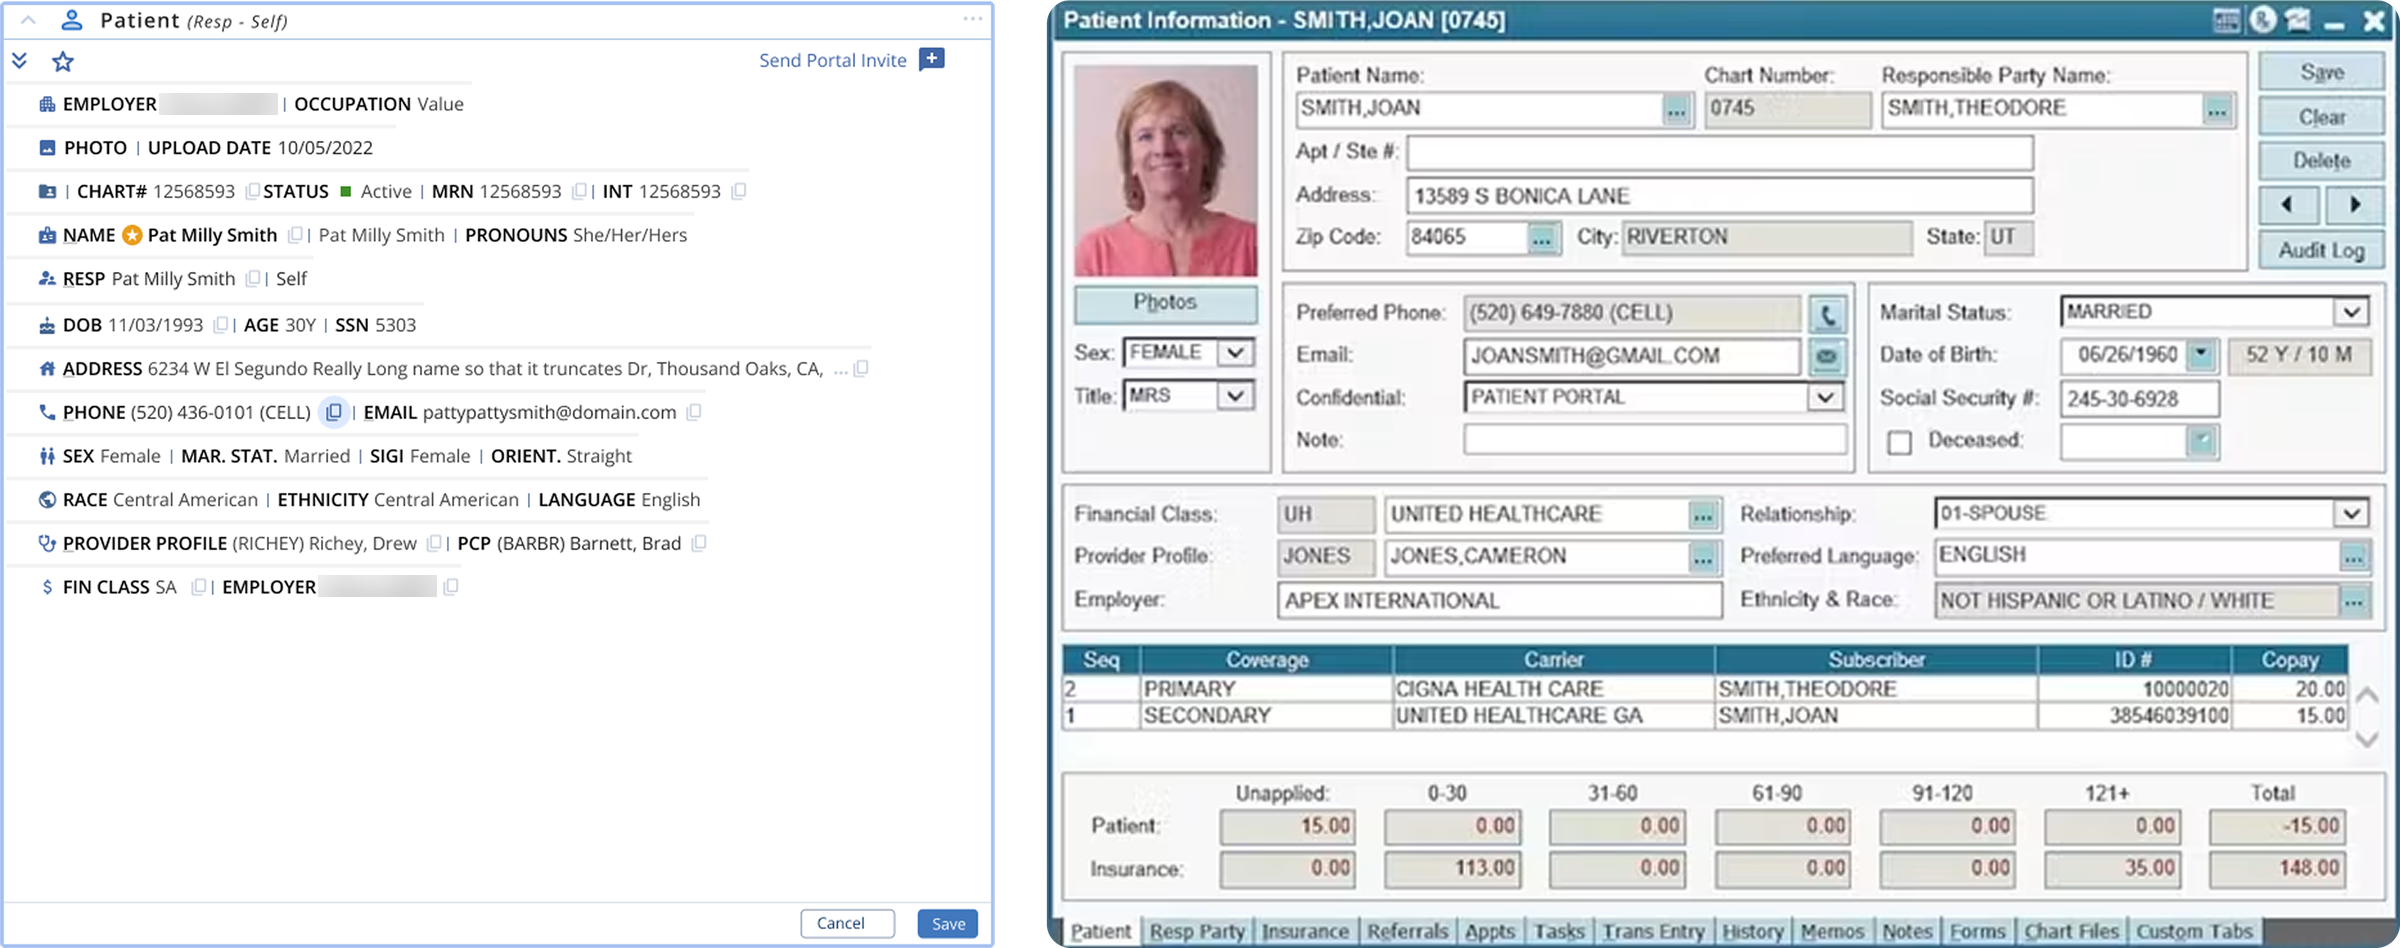This screenshot has width=2400, height=948.
Task: Switch to the Chart Files tab
Action: click(x=2071, y=931)
